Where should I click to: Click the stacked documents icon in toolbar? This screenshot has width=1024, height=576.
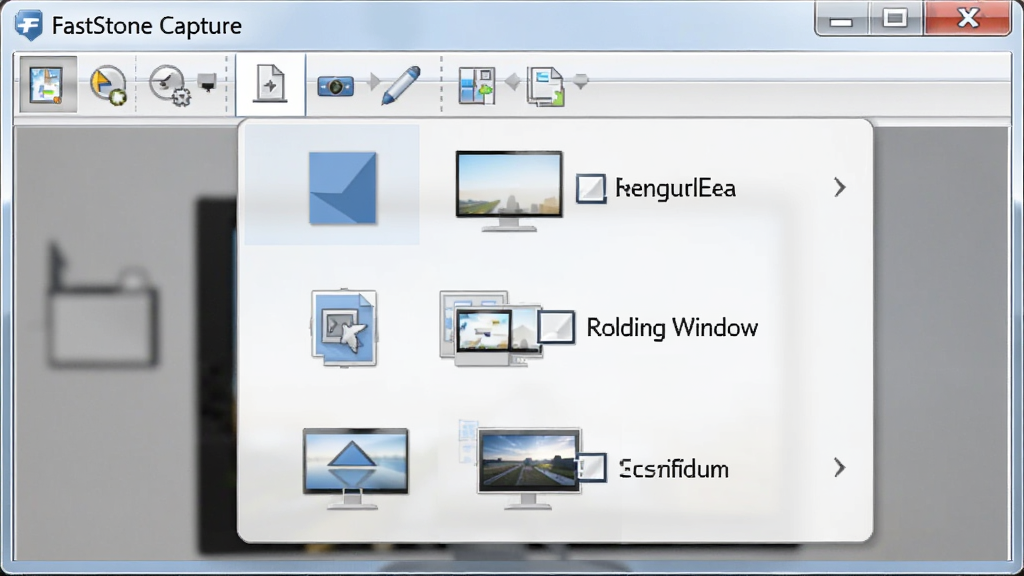point(546,86)
